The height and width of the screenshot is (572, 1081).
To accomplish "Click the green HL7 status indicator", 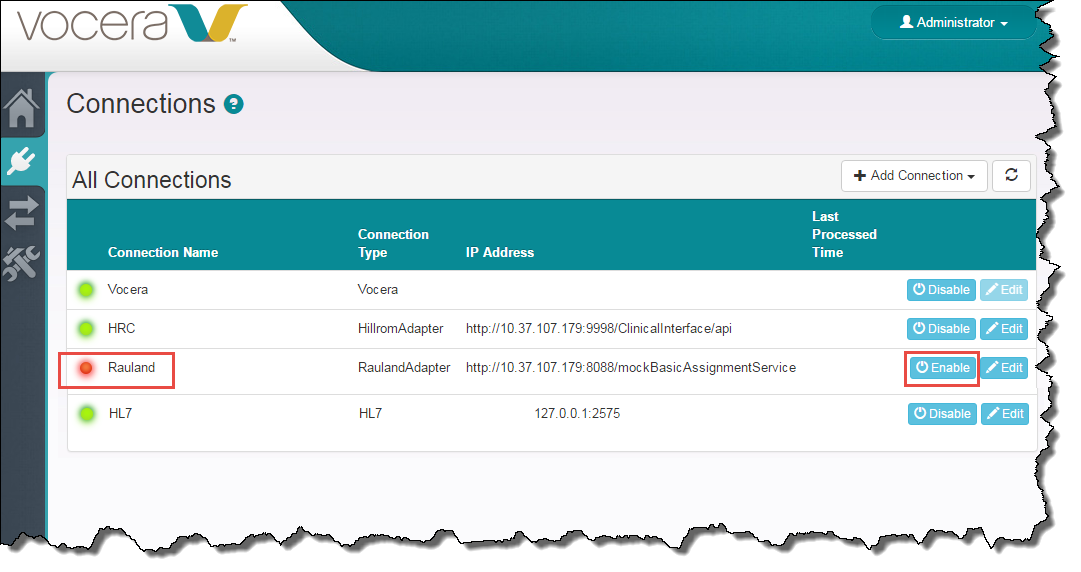I will (x=86, y=413).
